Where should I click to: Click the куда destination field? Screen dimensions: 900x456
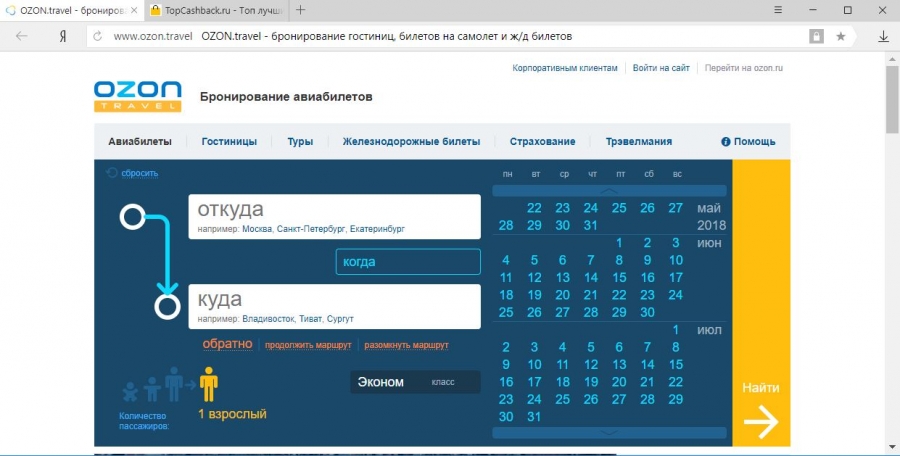[335, 306]
